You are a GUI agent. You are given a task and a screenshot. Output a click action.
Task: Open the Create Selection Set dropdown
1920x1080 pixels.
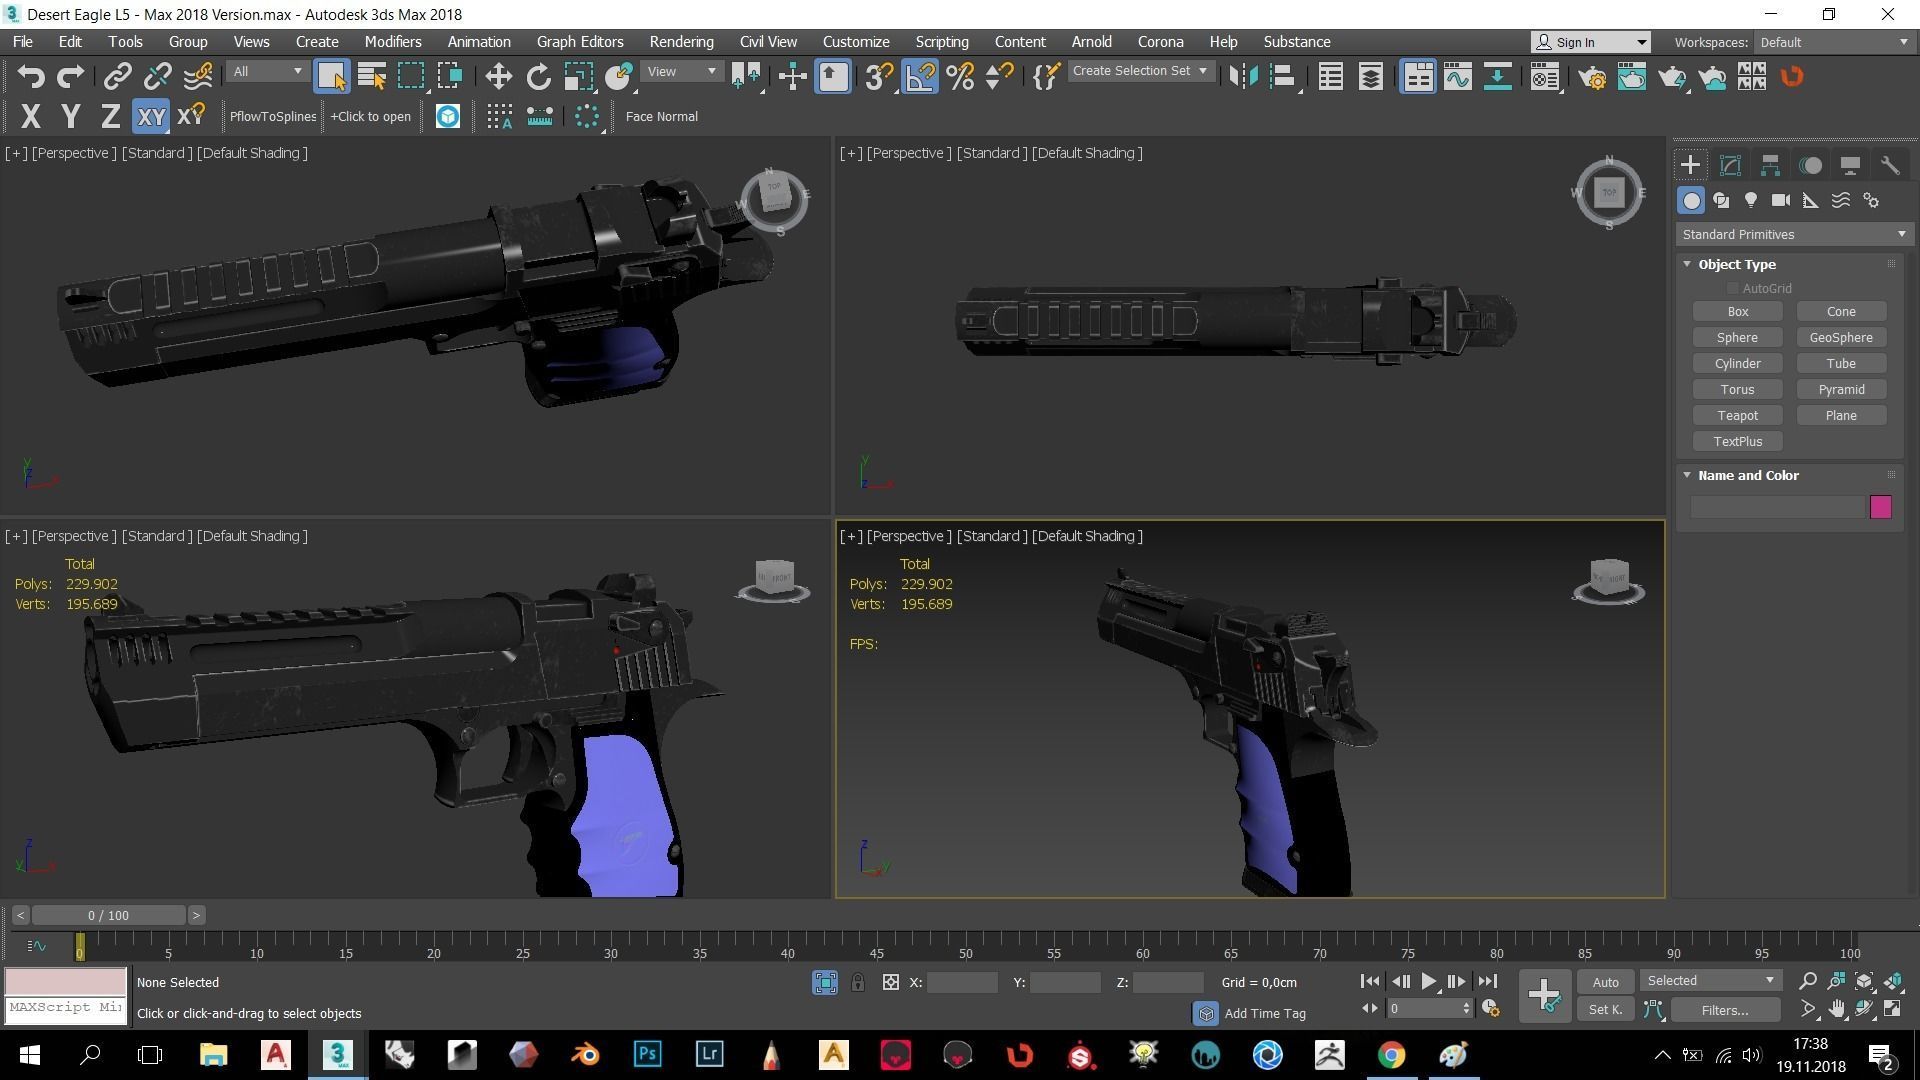click(1140, 71)
